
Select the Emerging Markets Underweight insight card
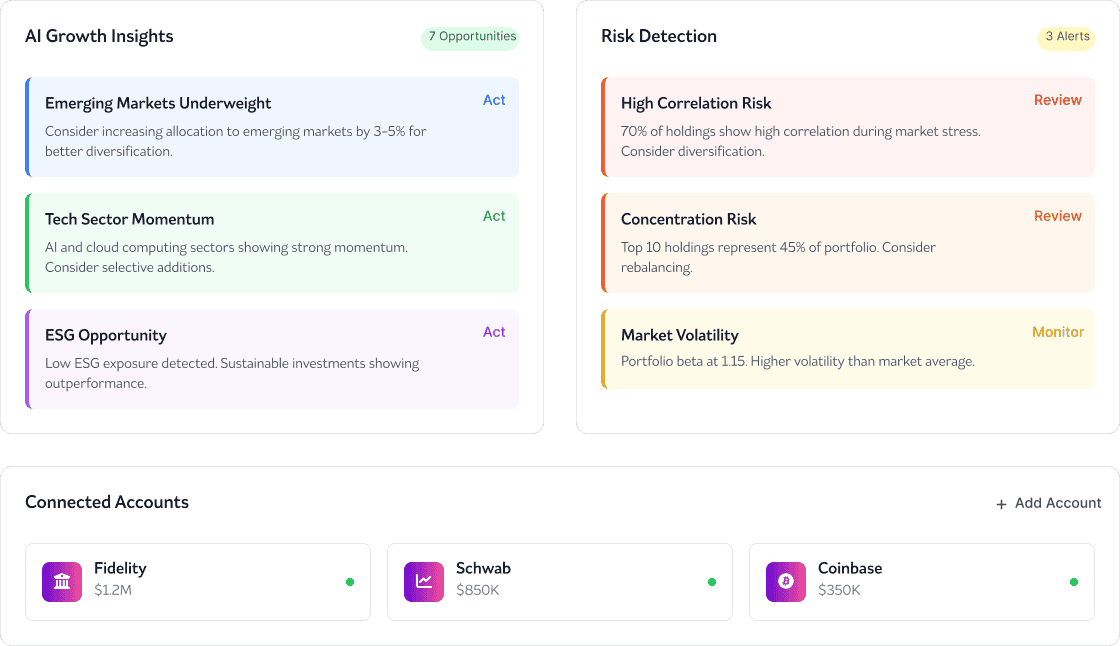pyautogui.click(x=270, y=127)
